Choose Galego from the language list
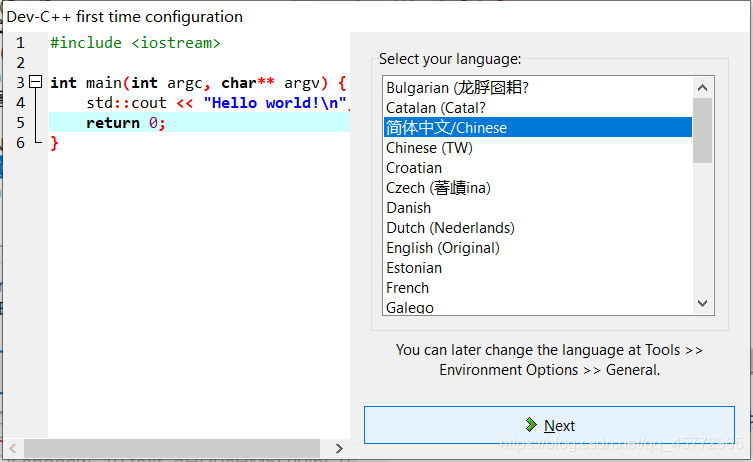 (x=537, y=306)
